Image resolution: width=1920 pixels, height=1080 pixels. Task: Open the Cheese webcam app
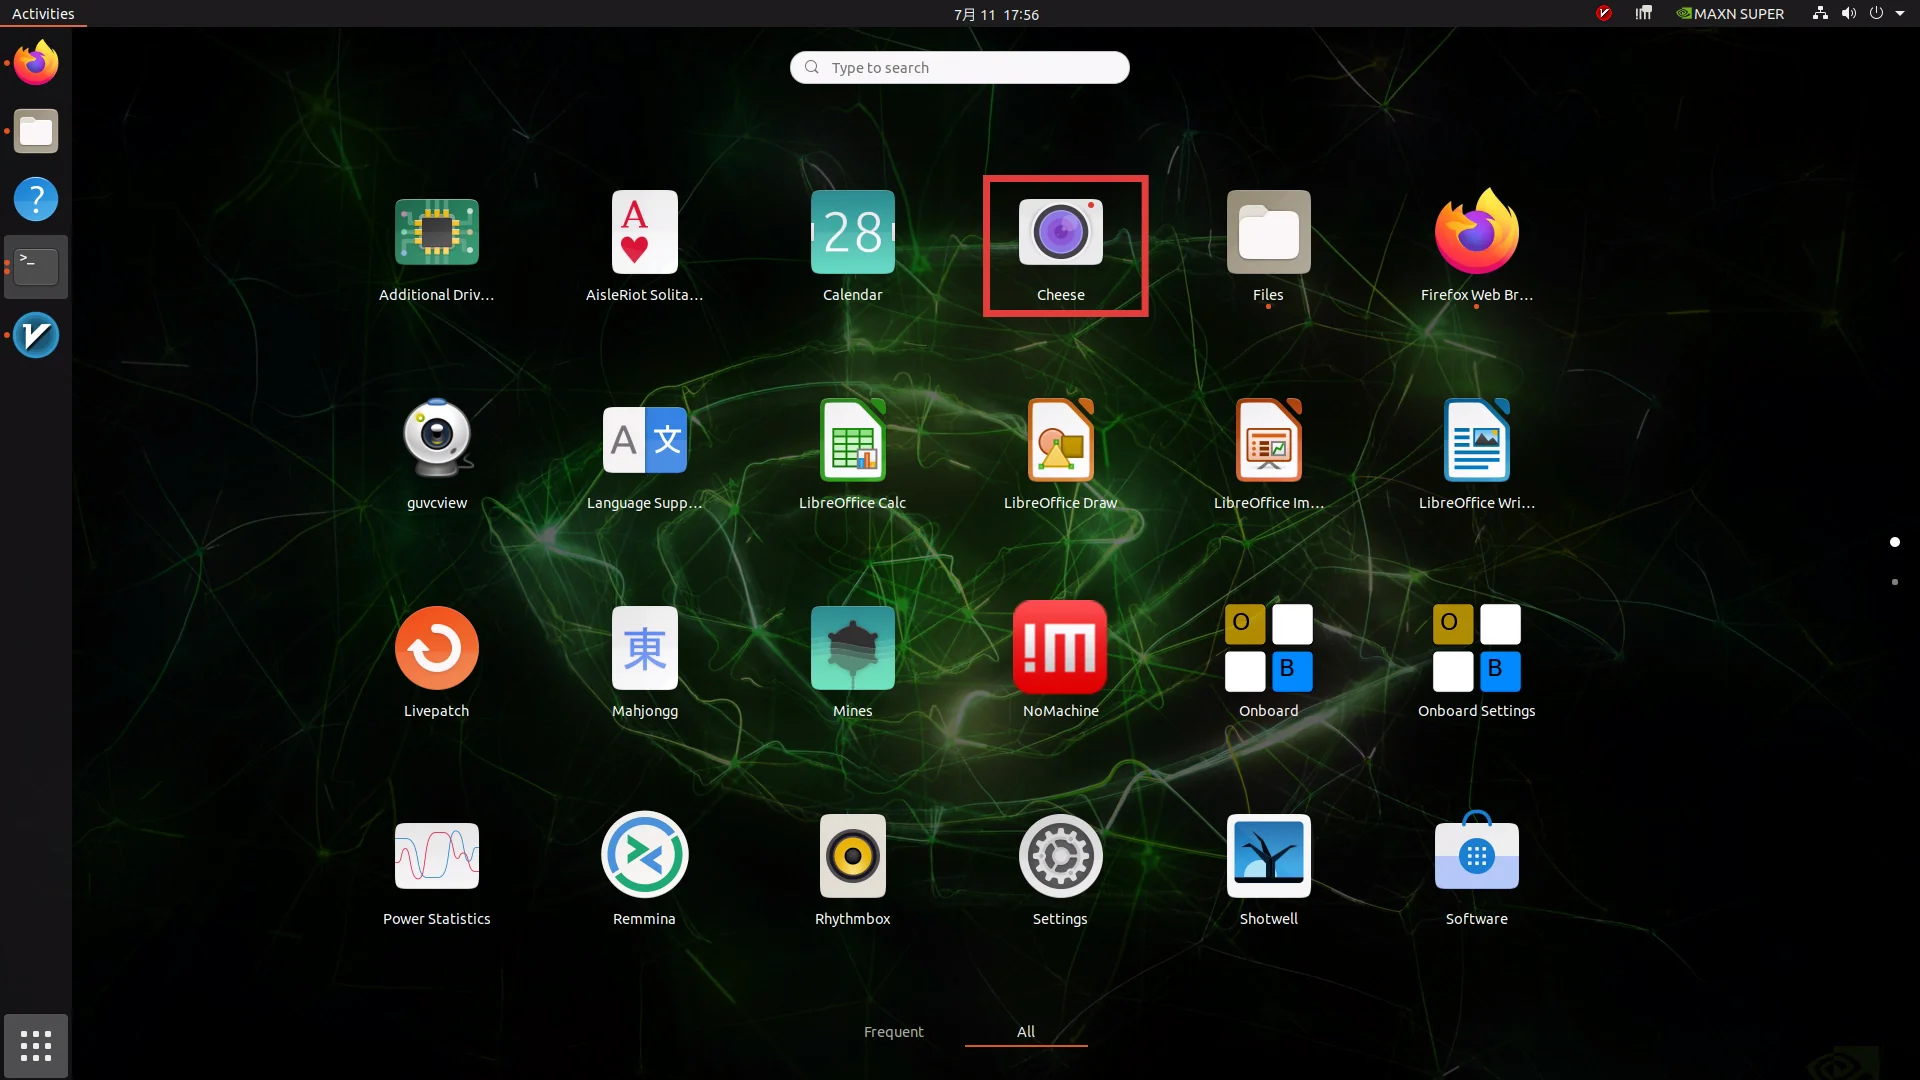1060,246
